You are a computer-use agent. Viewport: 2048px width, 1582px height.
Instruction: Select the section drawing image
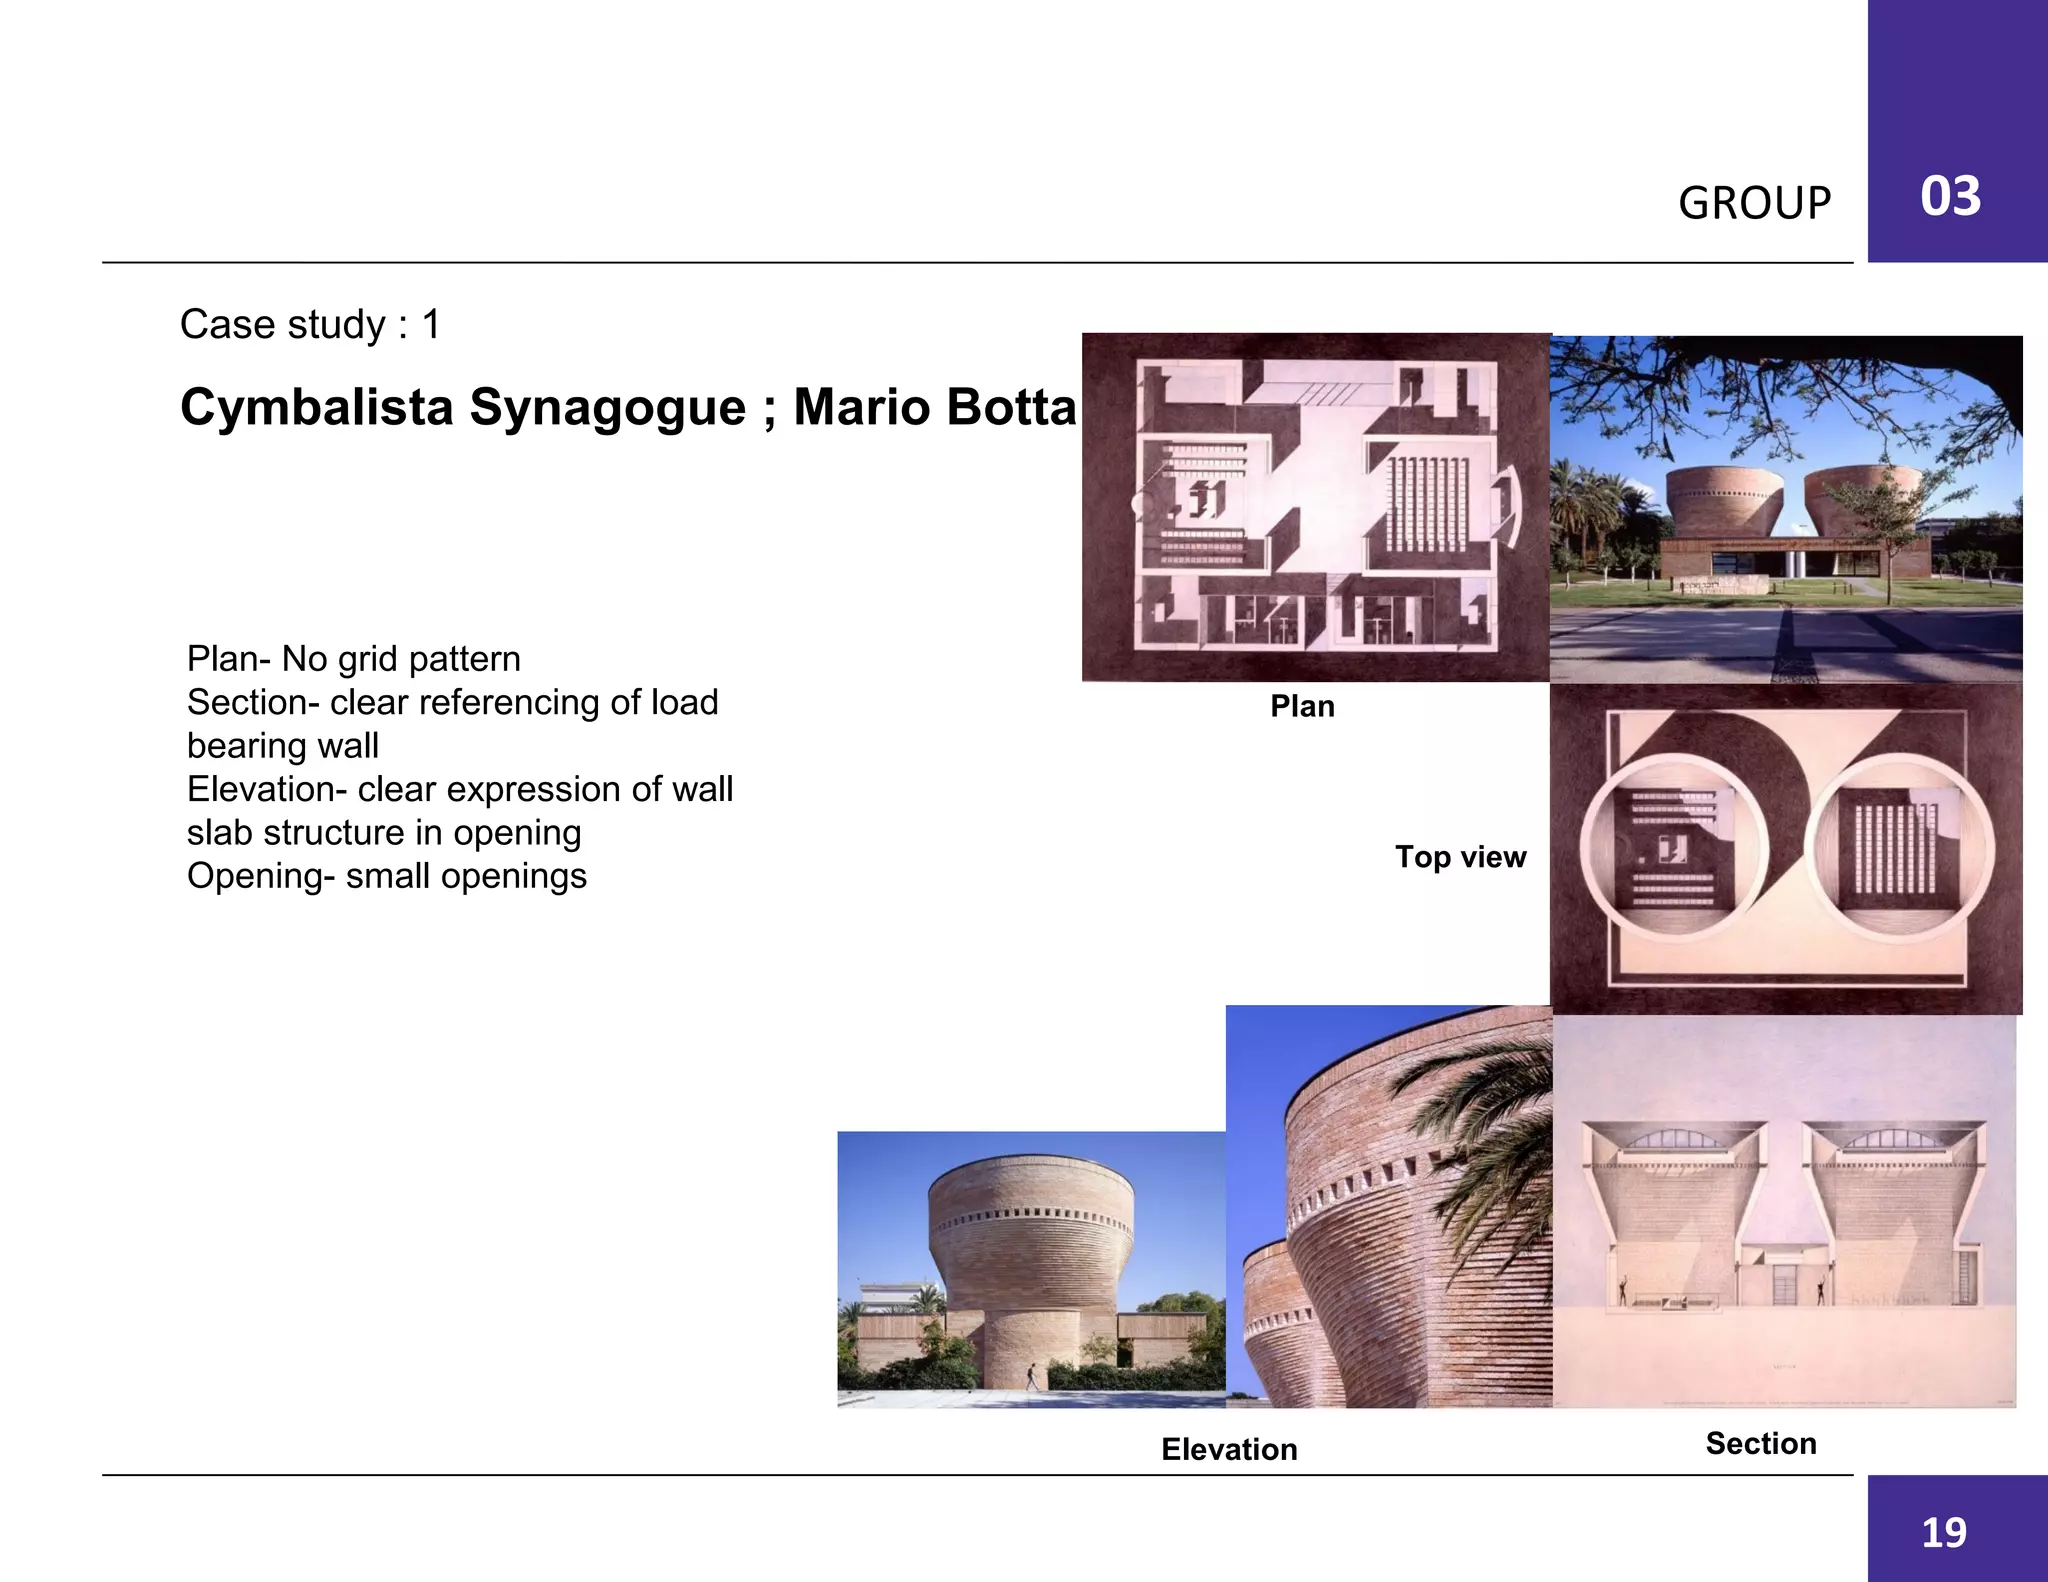(1785, 1211)
